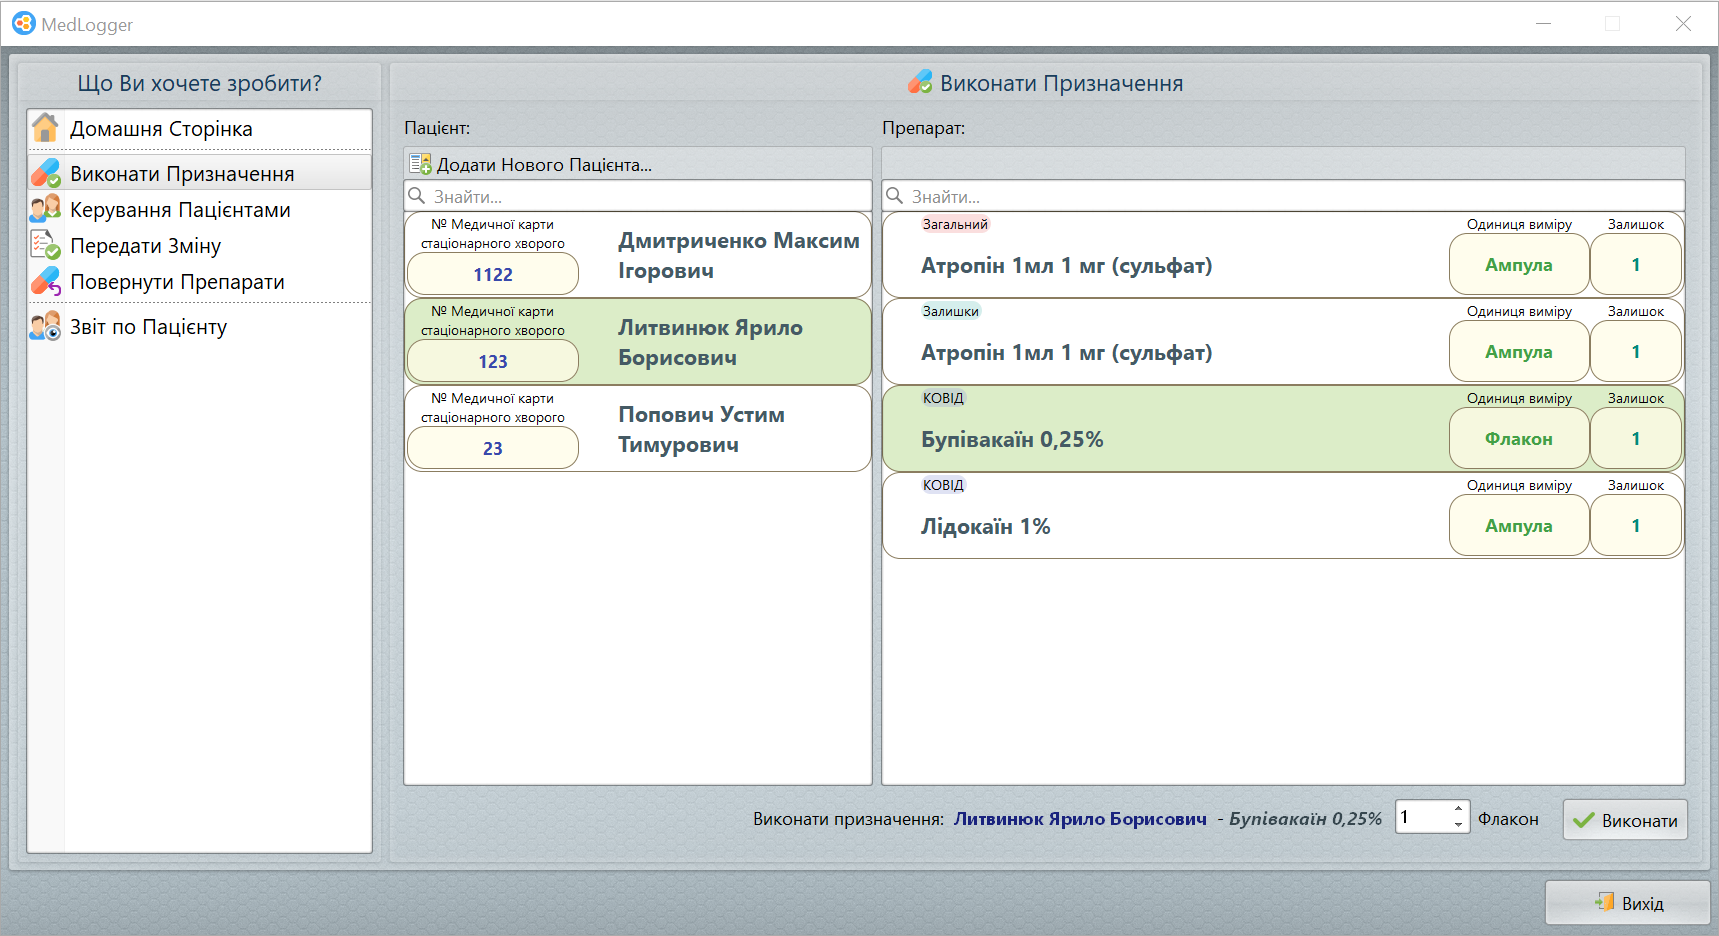Screen dimensions: 1719x936
Task: Click the pill icon beside Виконати Призначення
Action: (x=45, y=173)
